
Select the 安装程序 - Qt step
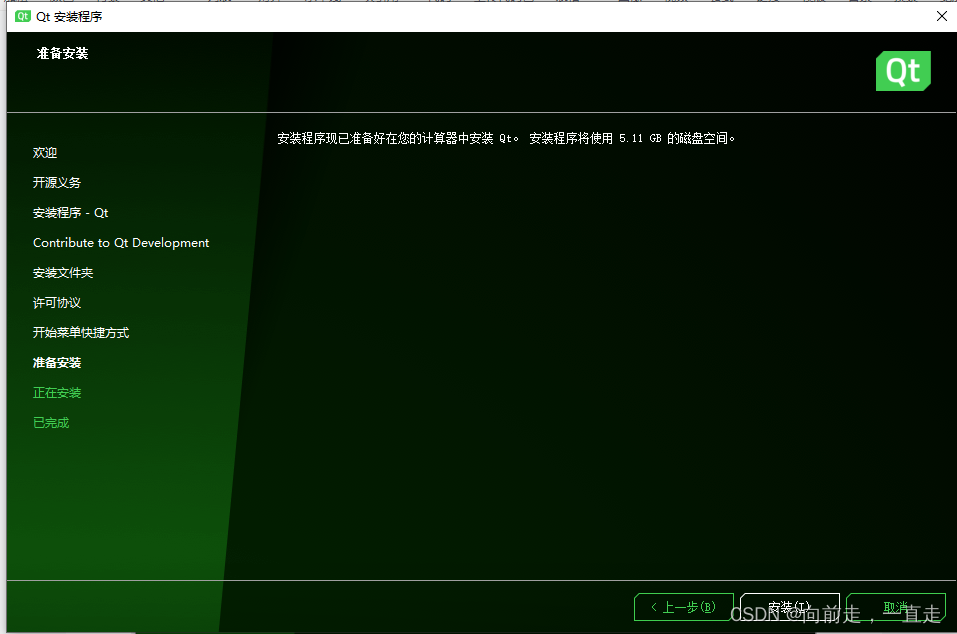(x=70, y=212)
